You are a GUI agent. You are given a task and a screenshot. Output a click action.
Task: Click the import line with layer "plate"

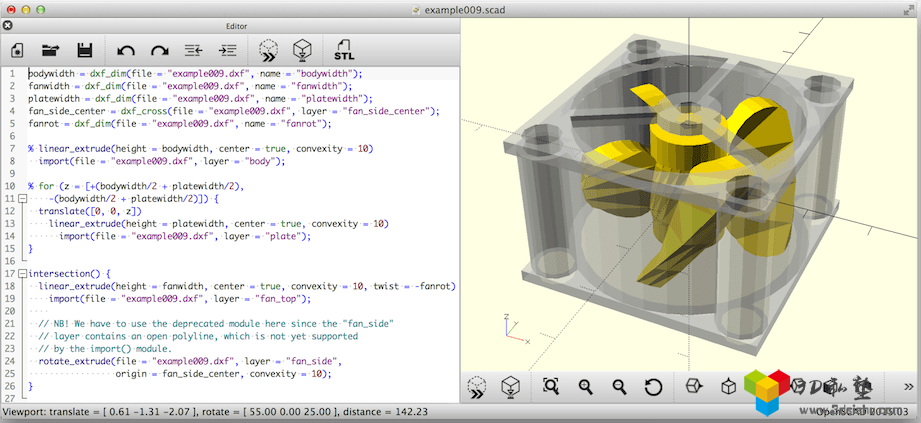click(184, 236)
